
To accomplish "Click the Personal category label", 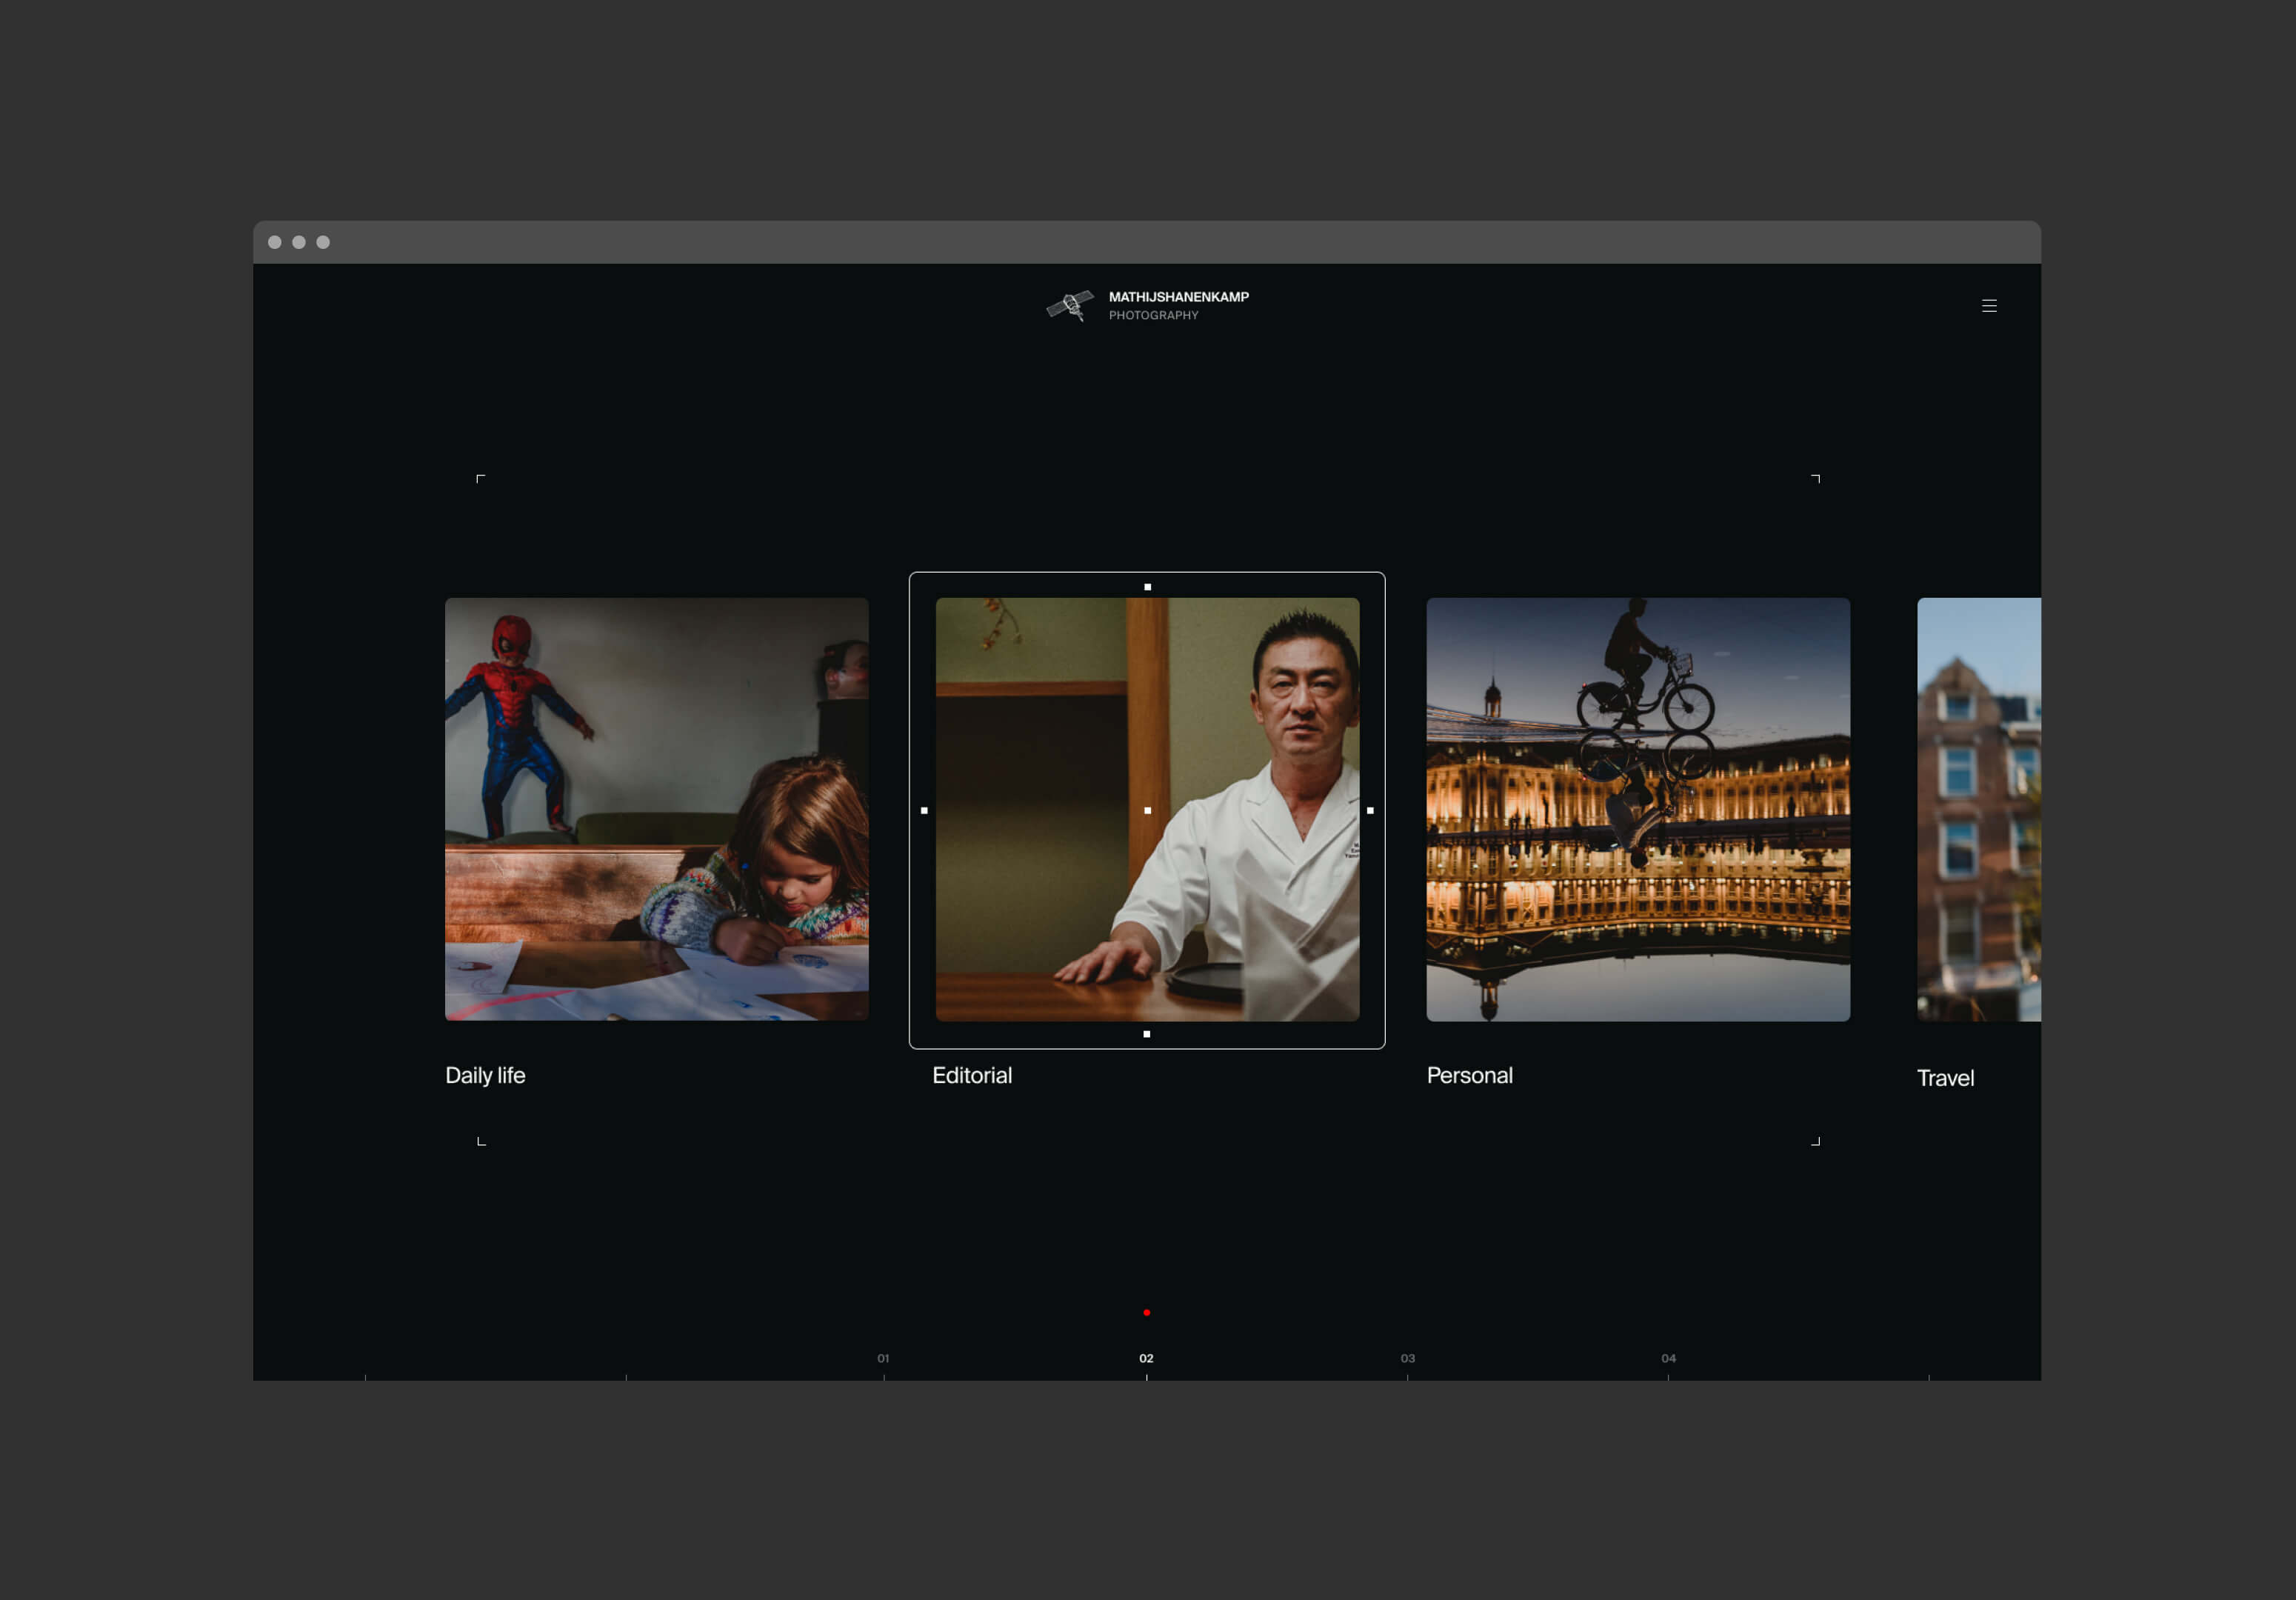I will 1469,1075.
